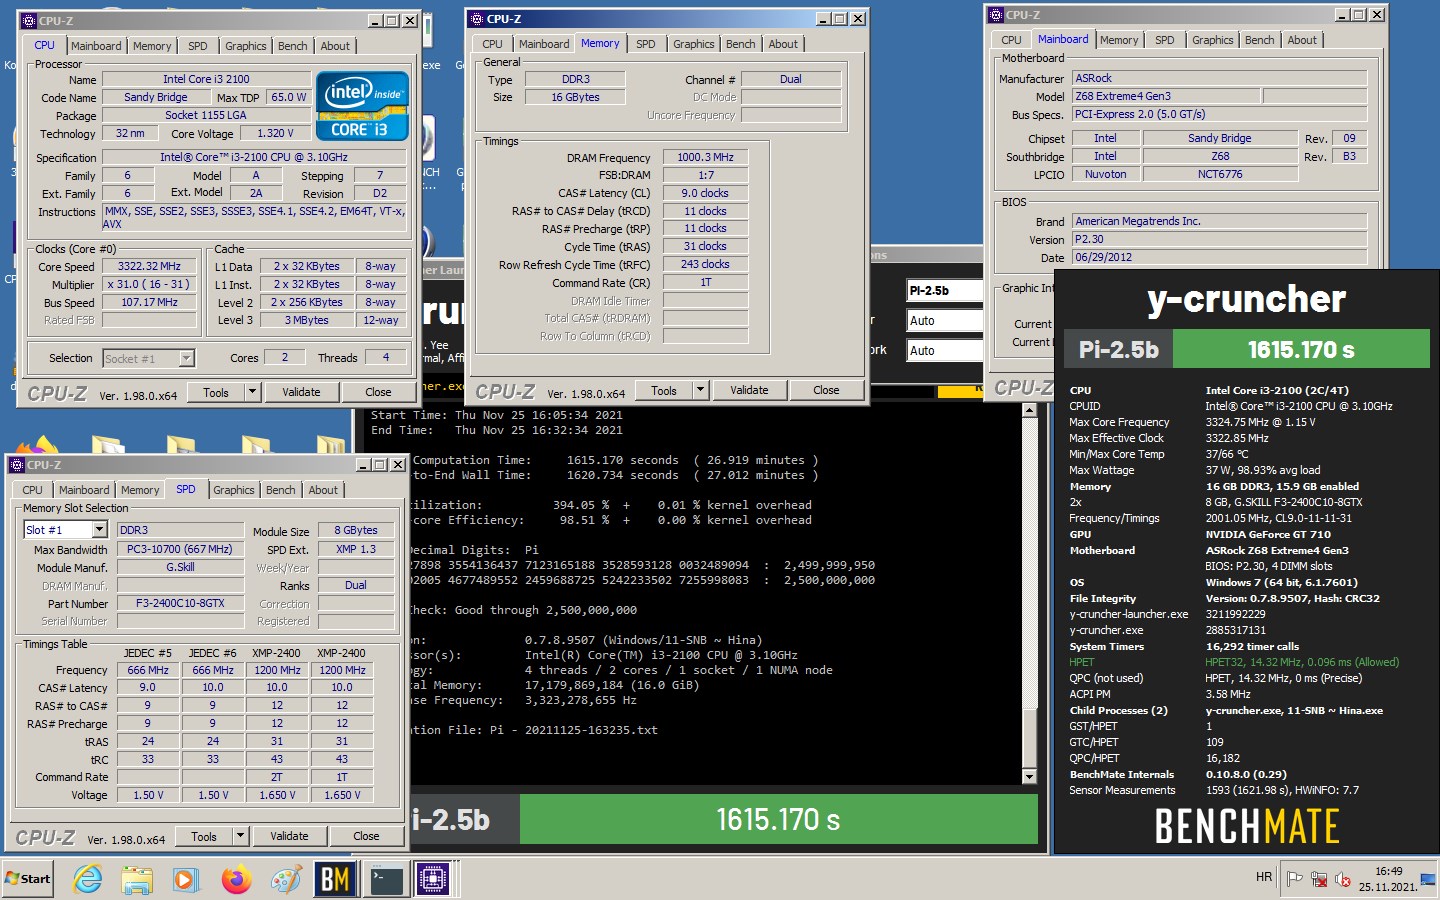The height and width of the screenshot is (900, 1440).
Task: Expand Tools dropdown arrow in CPU-Z CPU window
Action: [252, 392]
